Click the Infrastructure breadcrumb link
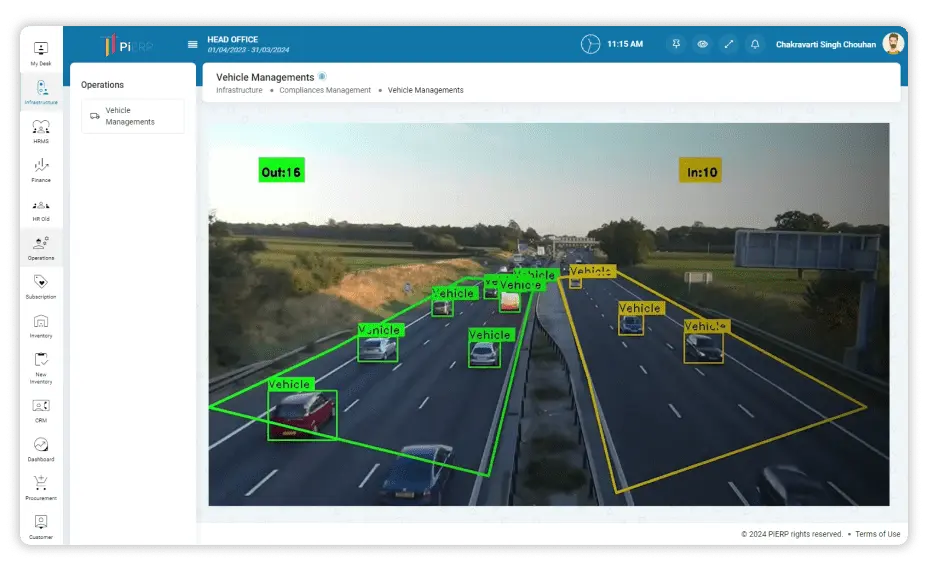The width and height of the screenshot is (928, 571). pyautogui.click(x=239, y=90)
